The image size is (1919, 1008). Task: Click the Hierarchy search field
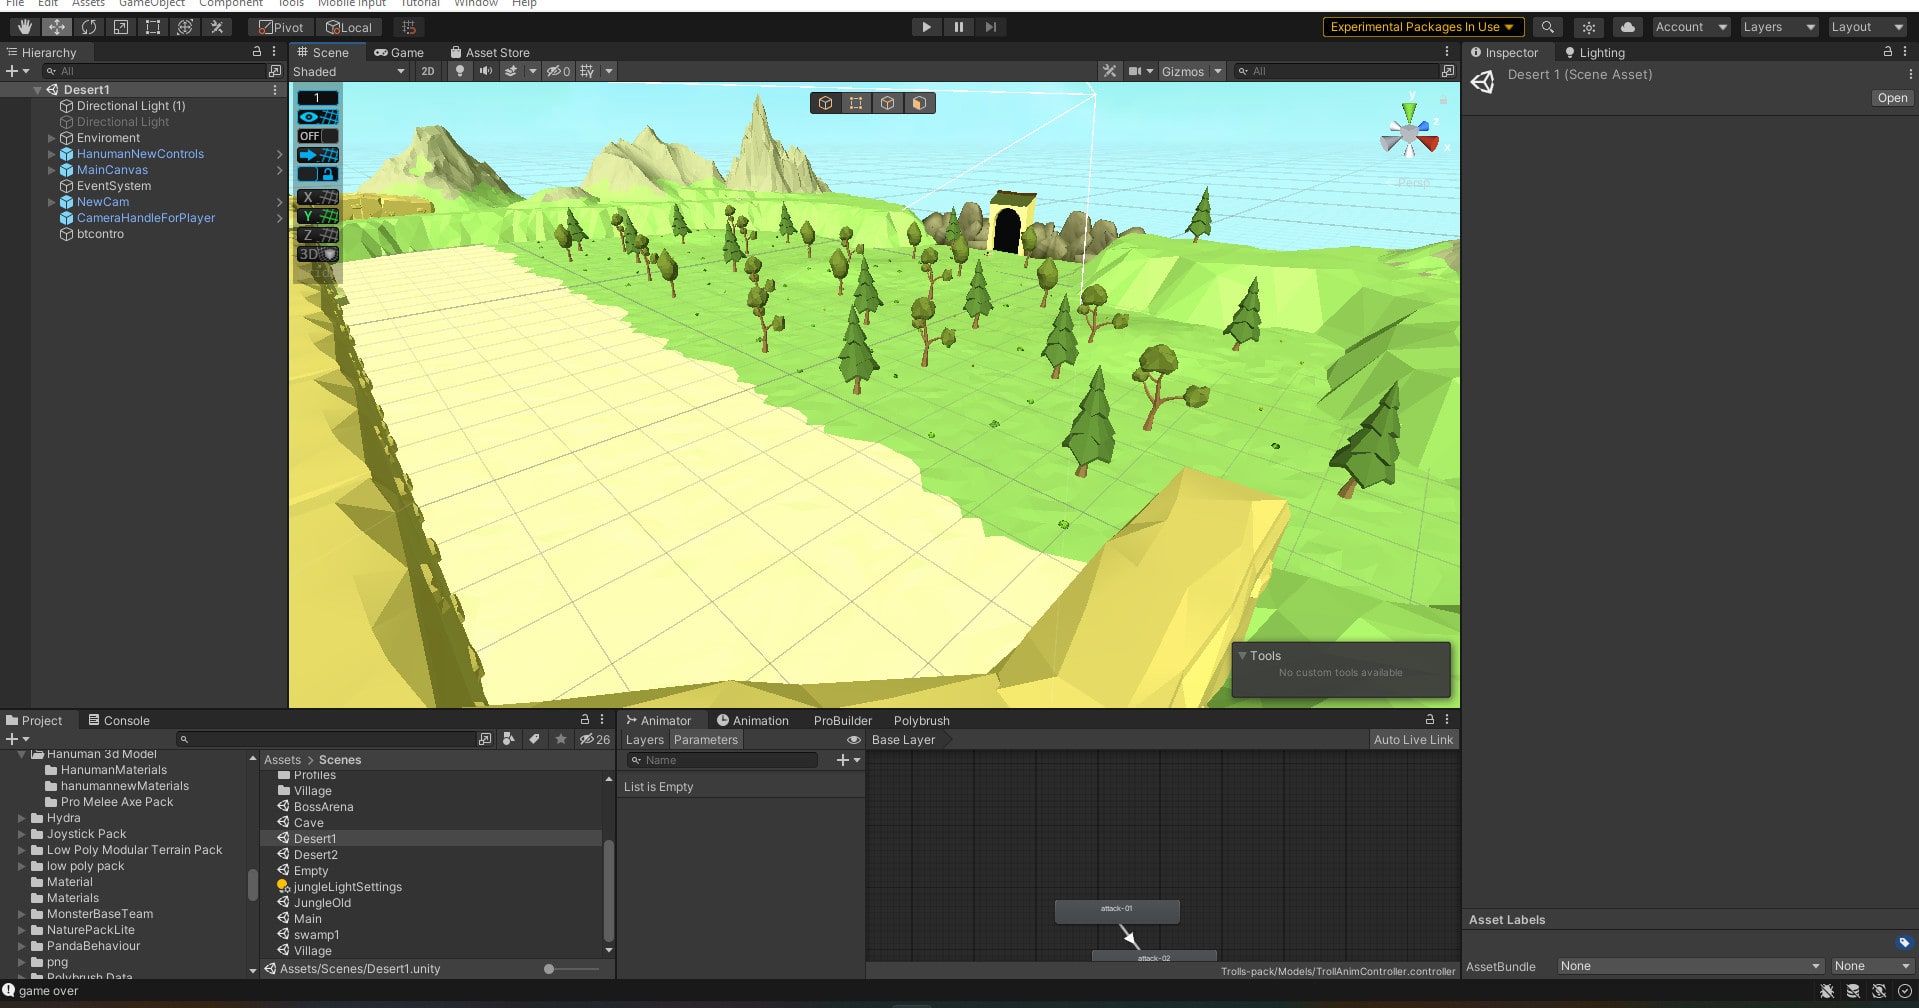[153, 71]
